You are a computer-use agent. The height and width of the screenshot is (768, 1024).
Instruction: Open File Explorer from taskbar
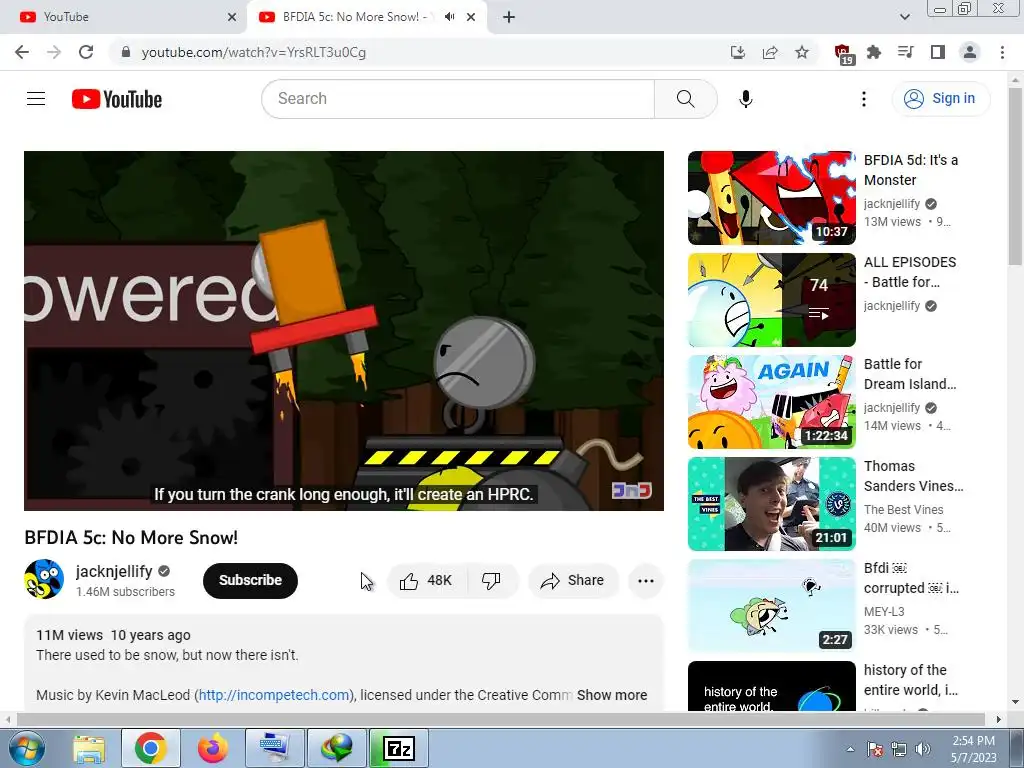89,748
